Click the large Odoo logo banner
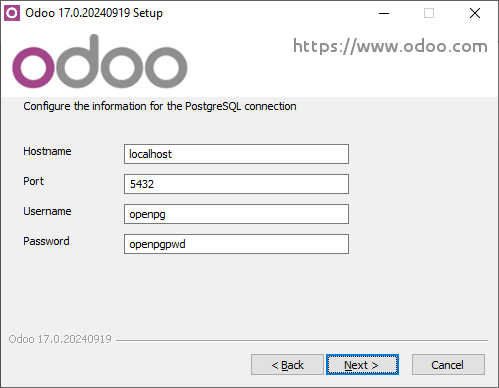Screen dimensions: 499x388 100,62
